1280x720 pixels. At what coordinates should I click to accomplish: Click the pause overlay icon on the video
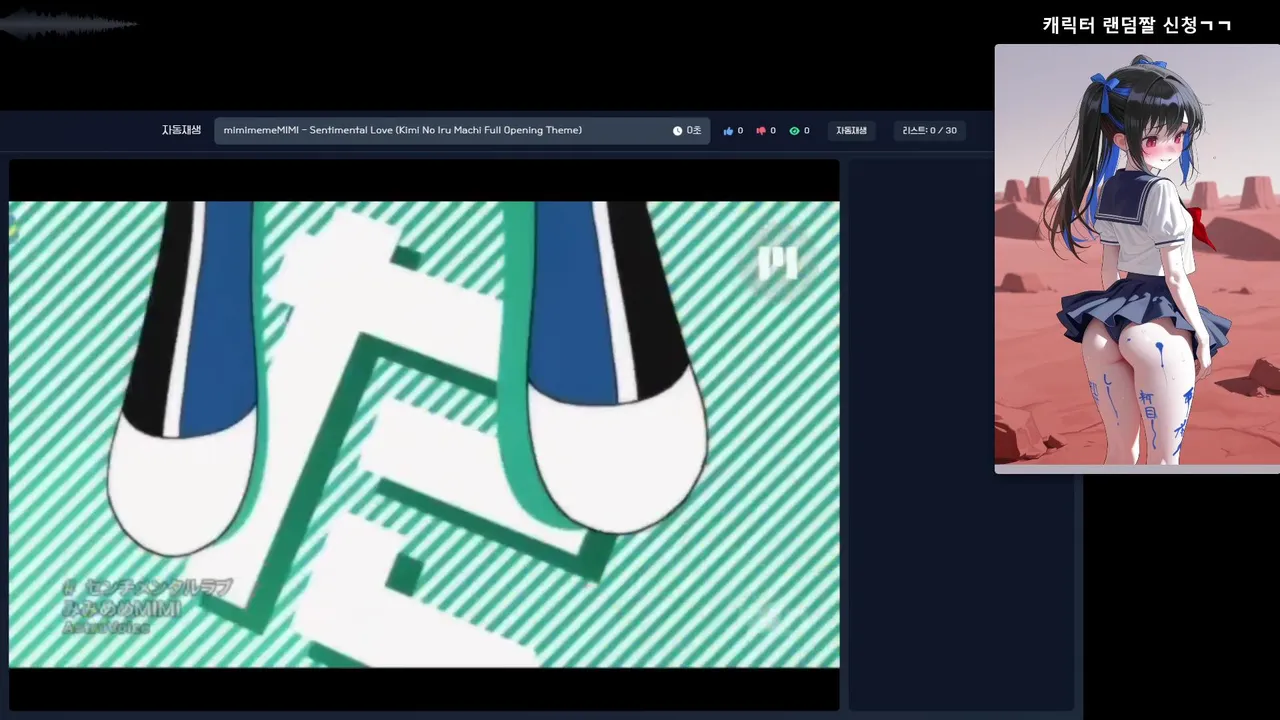pyautogui.click(x=778, y=263)
